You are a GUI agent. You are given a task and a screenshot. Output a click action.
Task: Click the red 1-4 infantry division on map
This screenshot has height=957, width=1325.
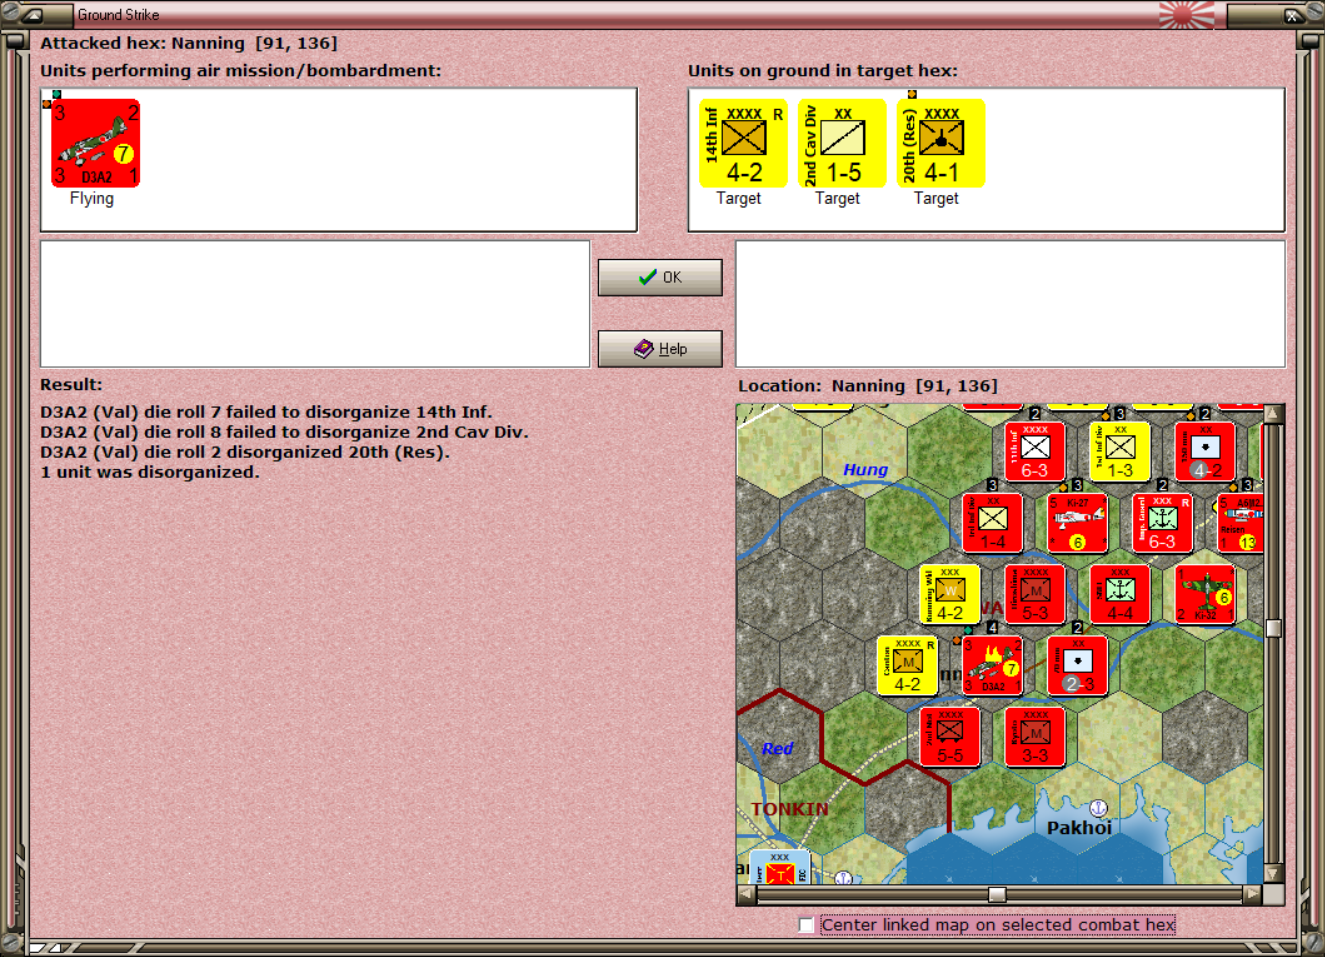point(992,523)
